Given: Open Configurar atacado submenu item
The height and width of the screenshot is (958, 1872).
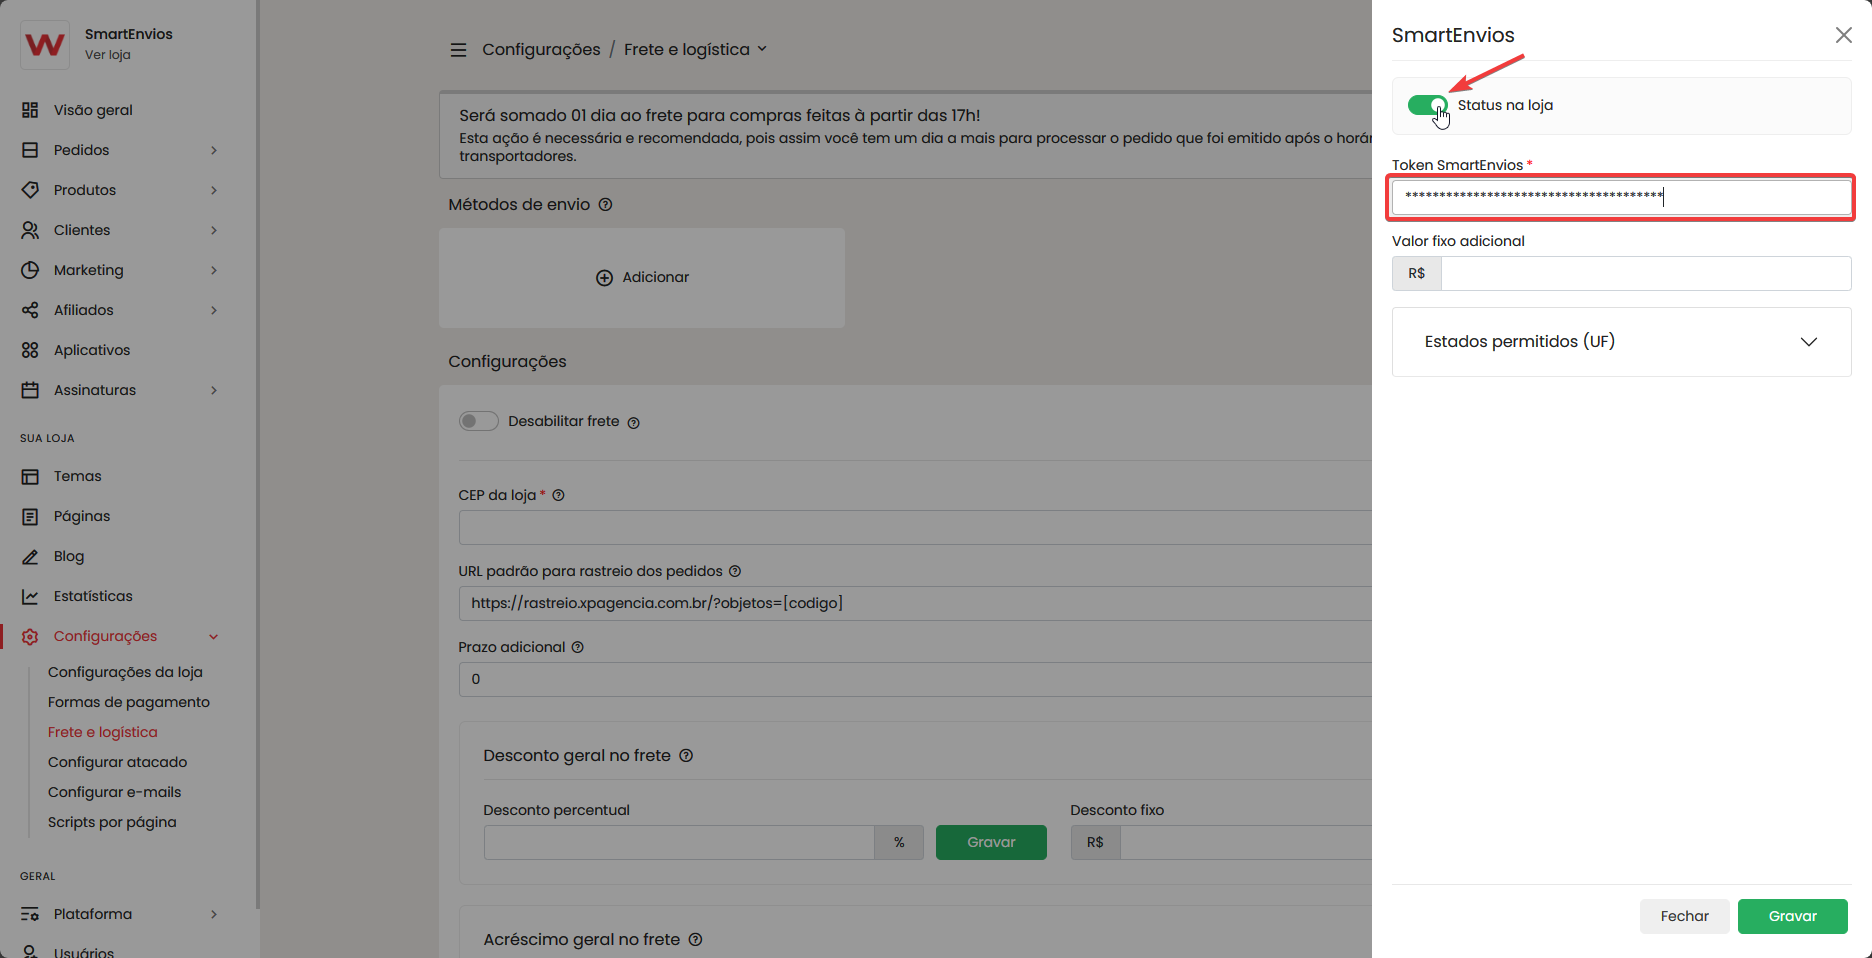Looking at the screenshot, I should (117, 762).
